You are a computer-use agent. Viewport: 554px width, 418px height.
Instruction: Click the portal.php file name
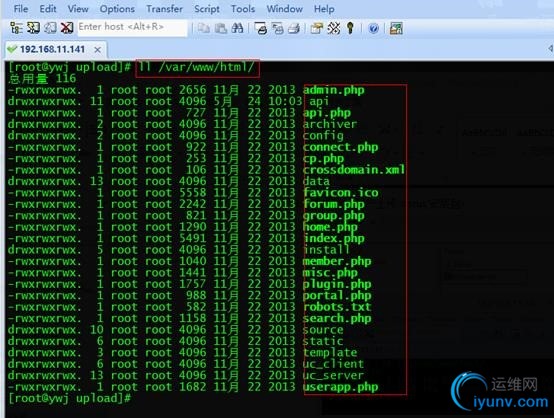pos(337,295)
